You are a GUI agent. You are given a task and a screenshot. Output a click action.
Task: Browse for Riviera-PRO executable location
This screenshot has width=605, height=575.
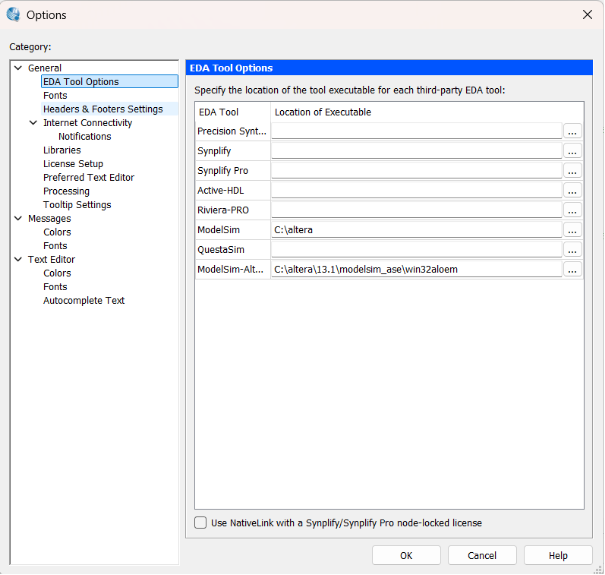tap(572, 210)
